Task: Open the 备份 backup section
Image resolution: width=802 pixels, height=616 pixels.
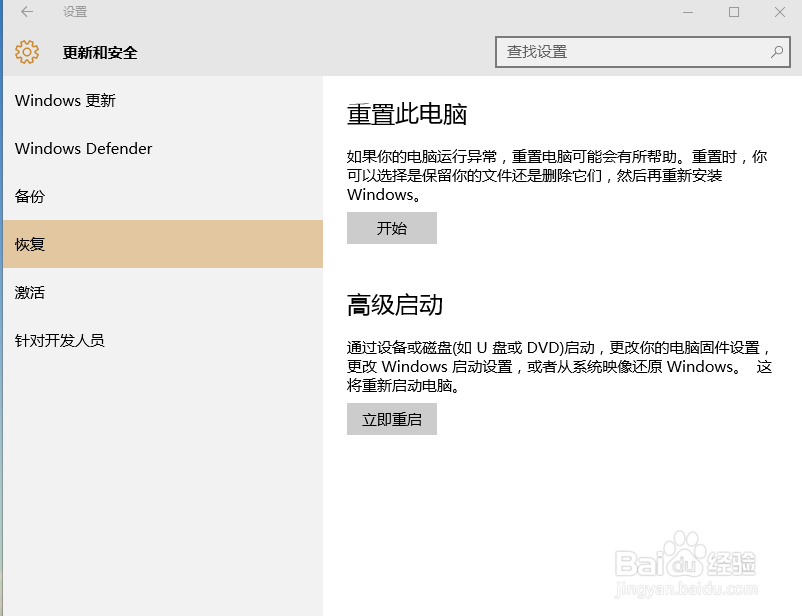Action: click(x=28, y=196)
